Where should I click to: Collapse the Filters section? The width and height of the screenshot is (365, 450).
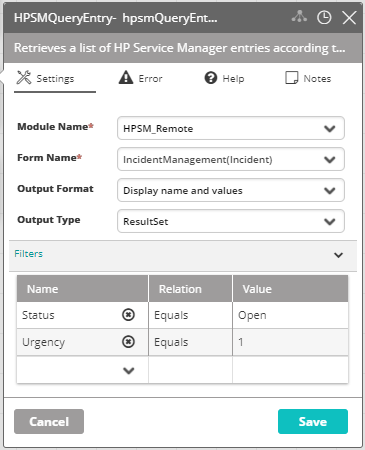tap(338, 255)
